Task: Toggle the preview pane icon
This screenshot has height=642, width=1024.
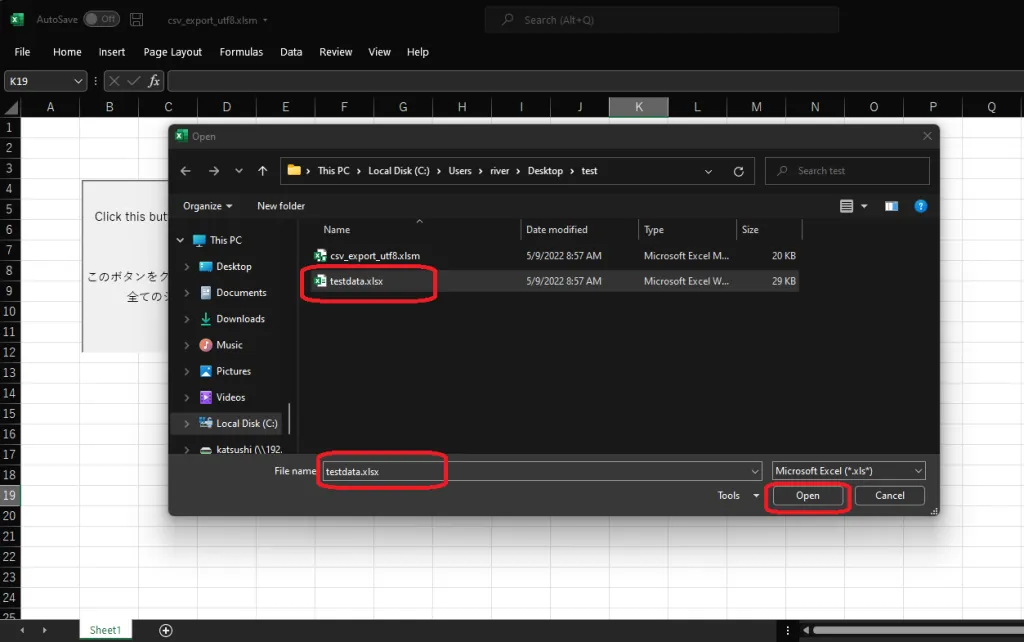Action: (891, 206)
